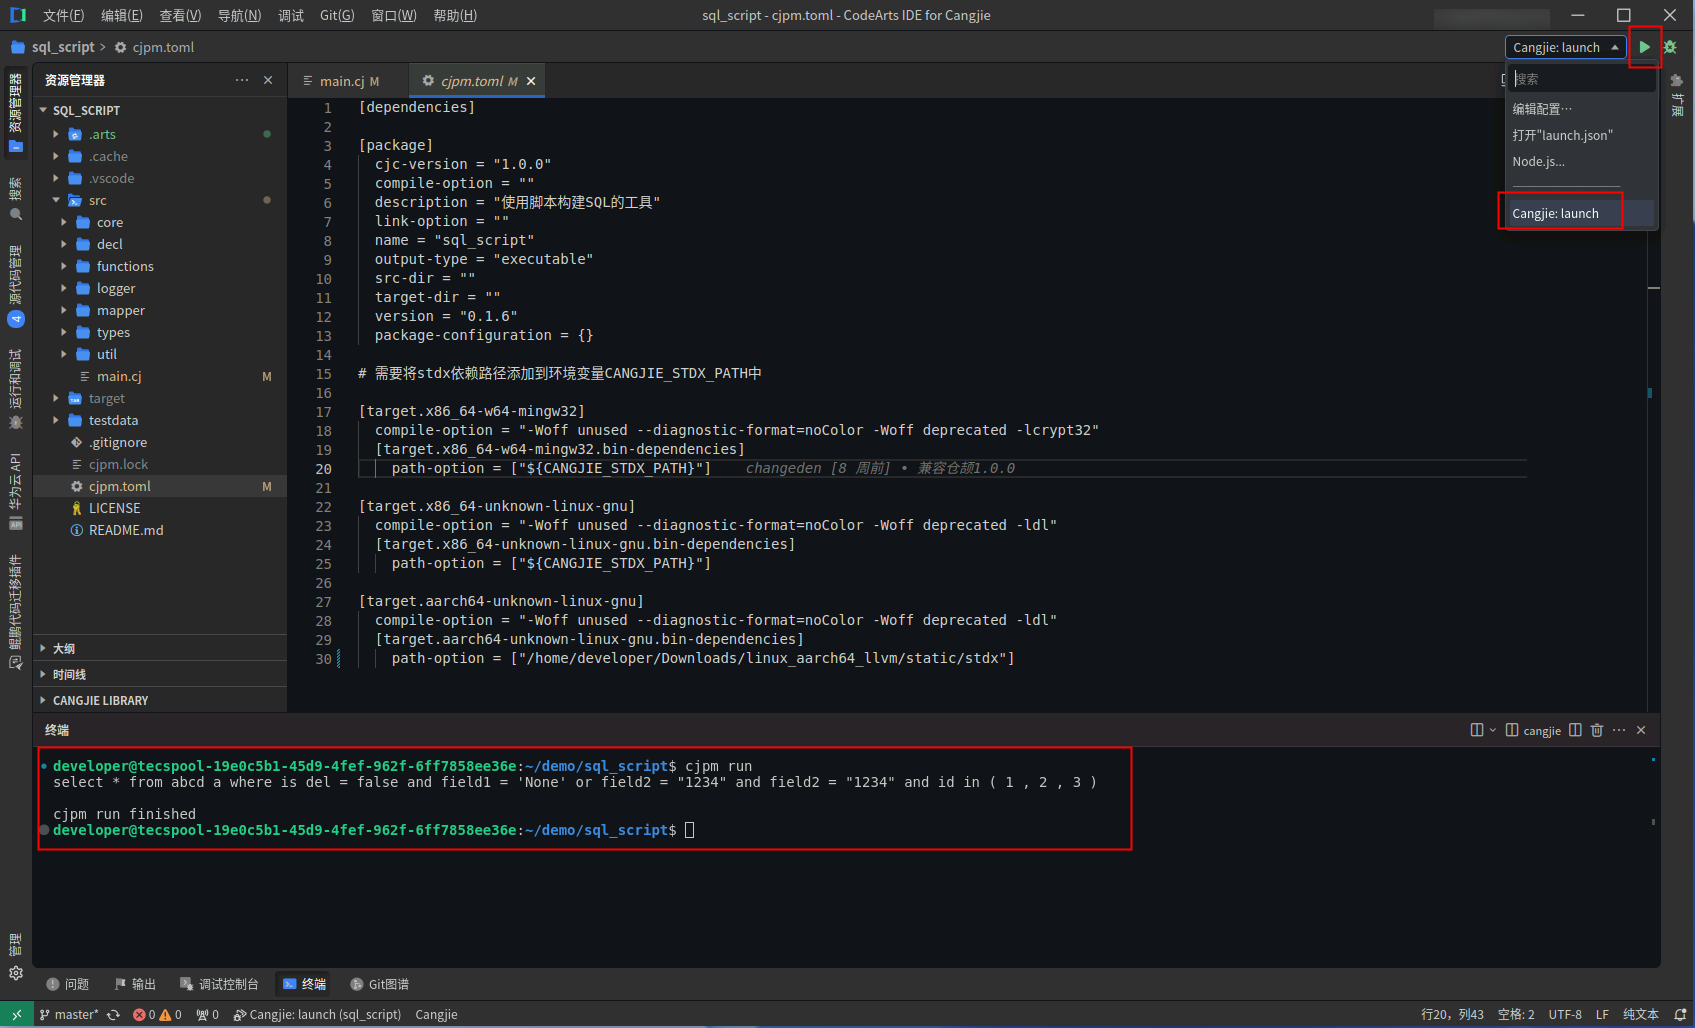Open the Cangjie: launch configuration dropdown
The height and width of the screenshot is (1028, 1695).
pos(1565,47)
